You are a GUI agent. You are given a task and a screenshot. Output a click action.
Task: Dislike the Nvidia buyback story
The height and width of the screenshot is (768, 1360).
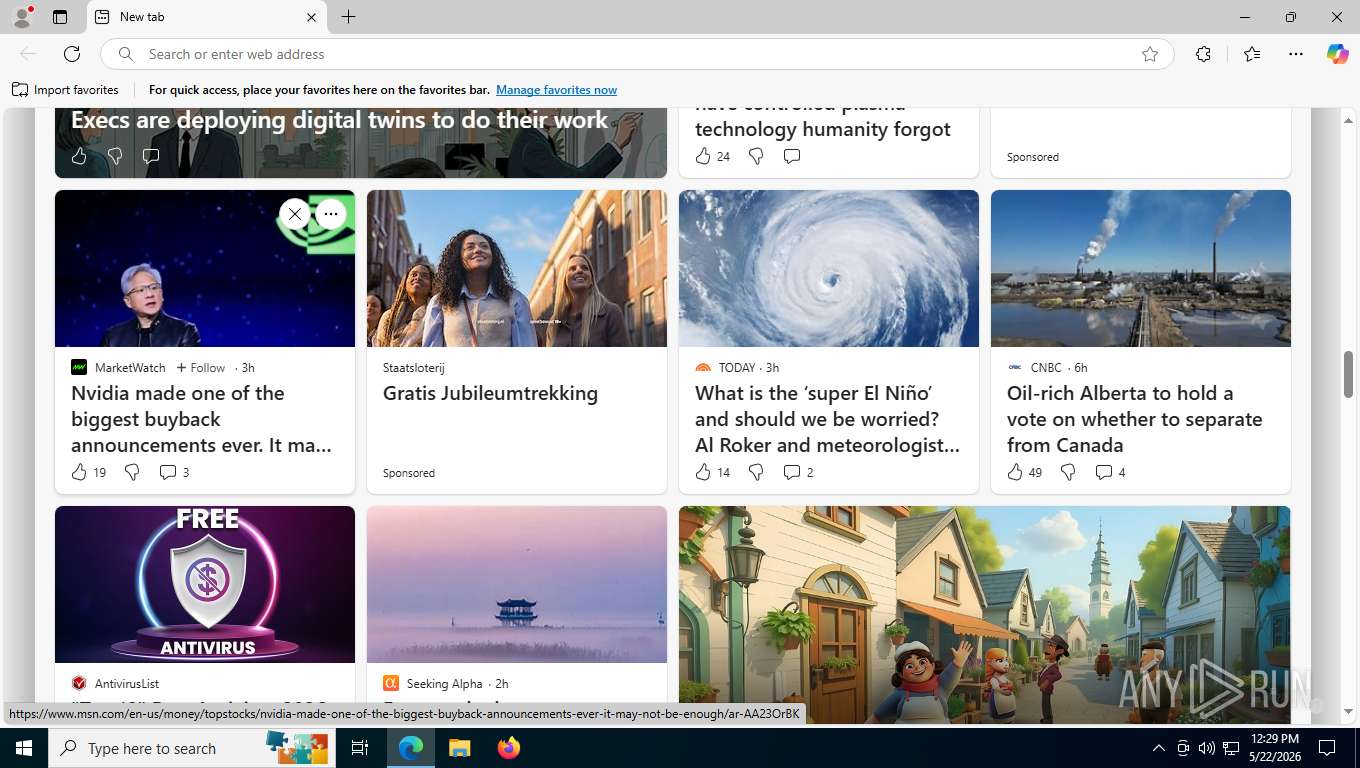coord(132,472)
